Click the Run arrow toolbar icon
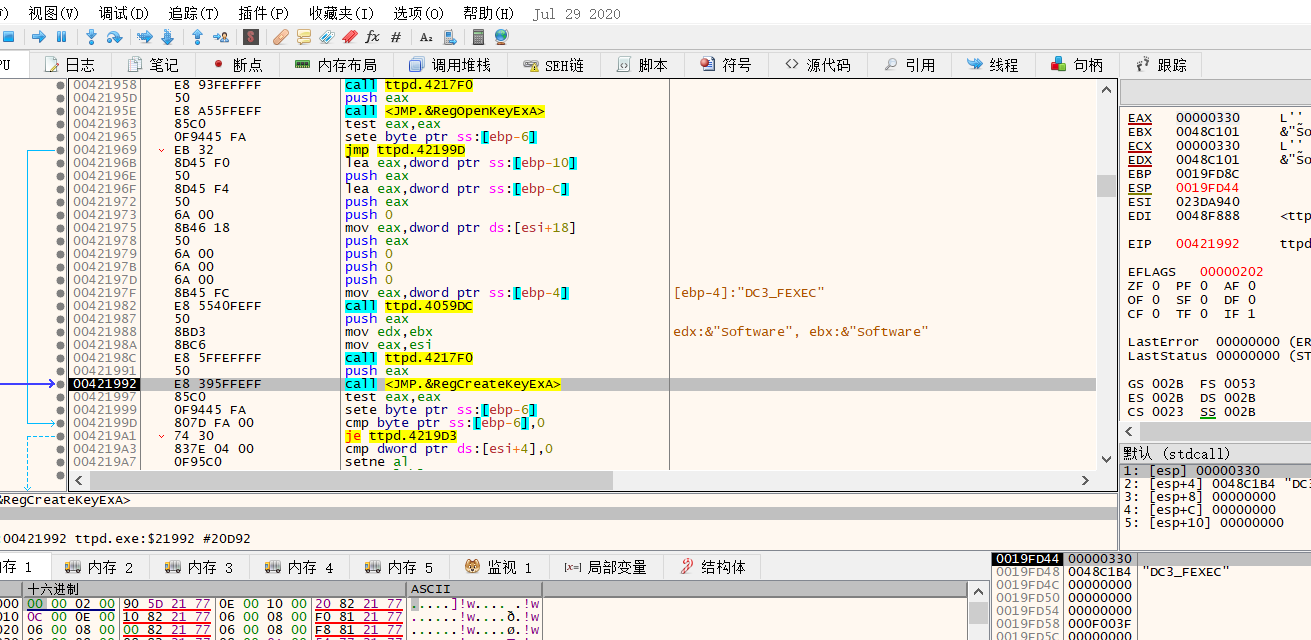 (x=39, y=37)
